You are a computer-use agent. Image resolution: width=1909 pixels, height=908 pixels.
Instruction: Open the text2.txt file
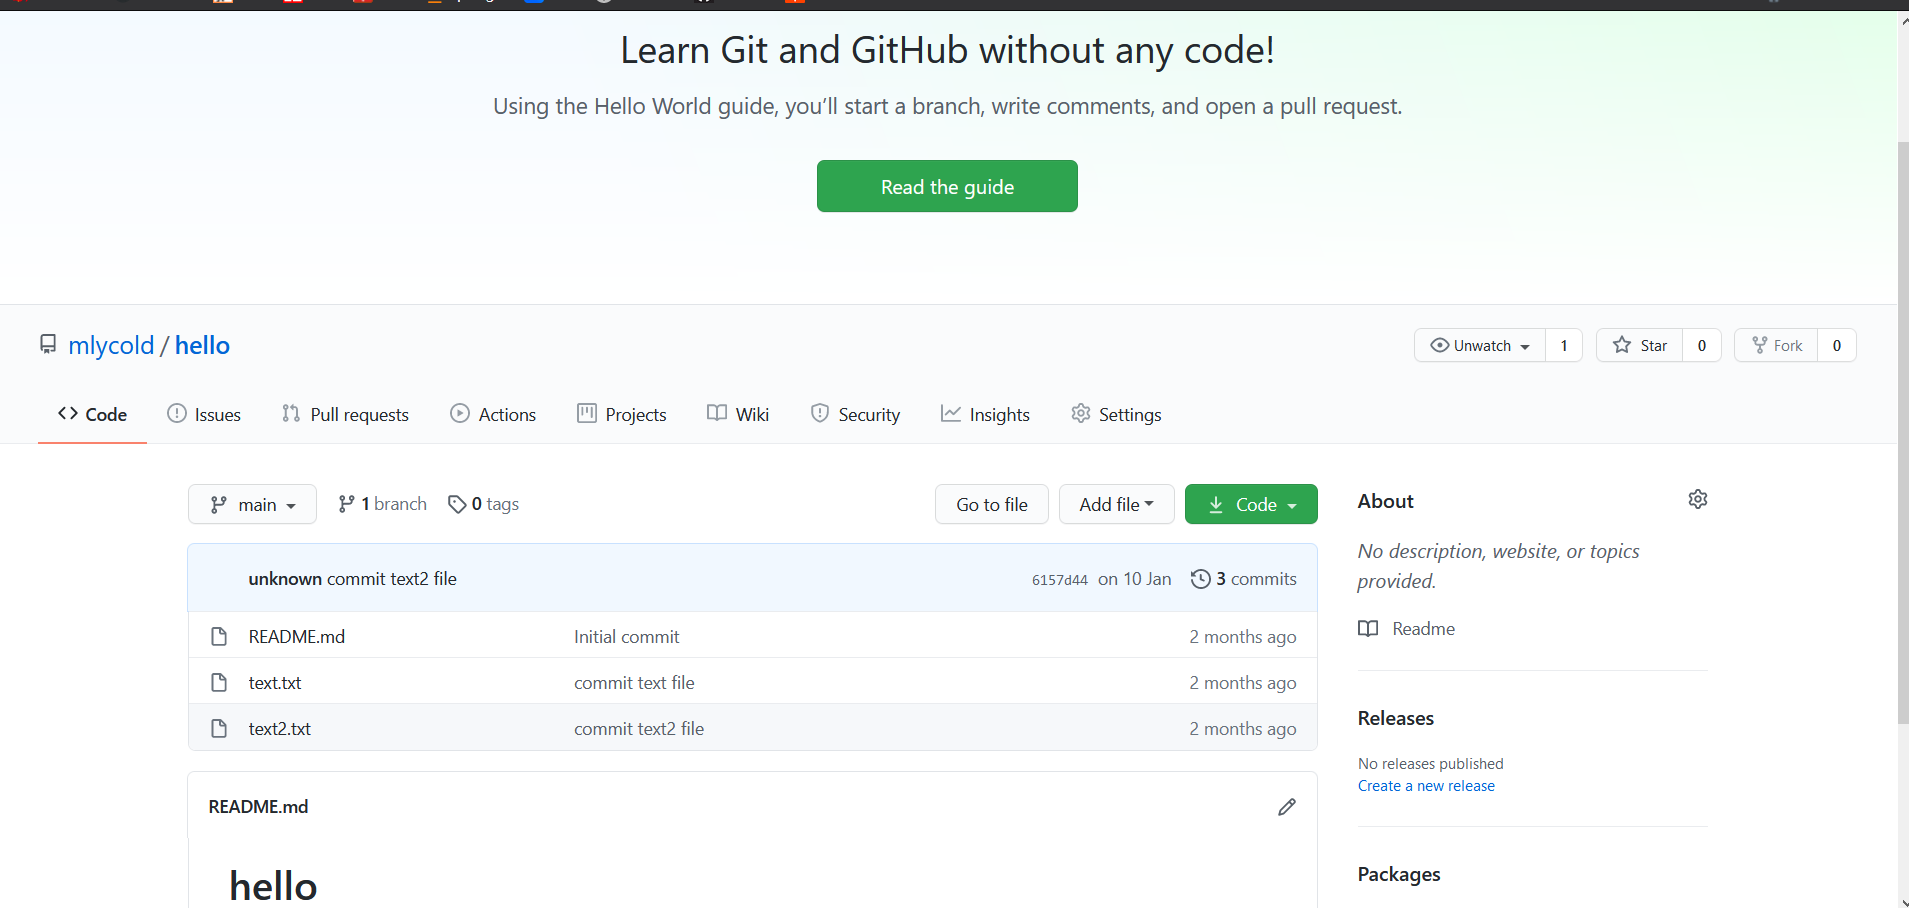click(280, 728)
